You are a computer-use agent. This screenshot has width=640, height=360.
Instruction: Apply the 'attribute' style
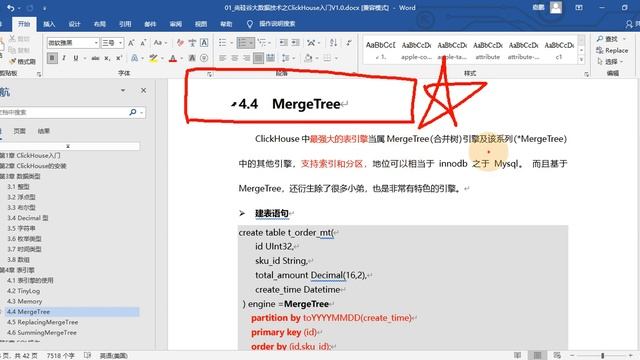(488, 50)
